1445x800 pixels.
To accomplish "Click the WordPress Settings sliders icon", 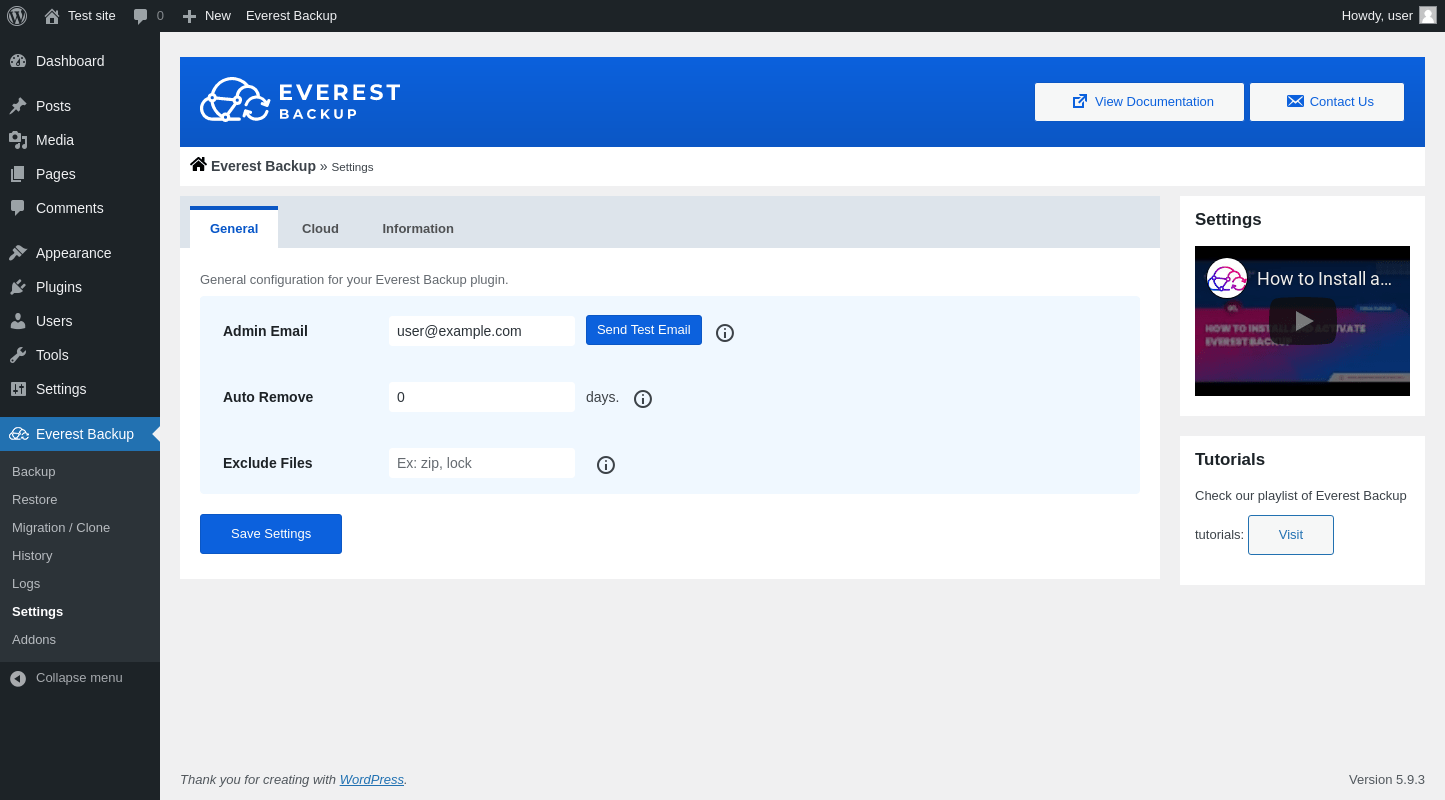I will point(18,389).
